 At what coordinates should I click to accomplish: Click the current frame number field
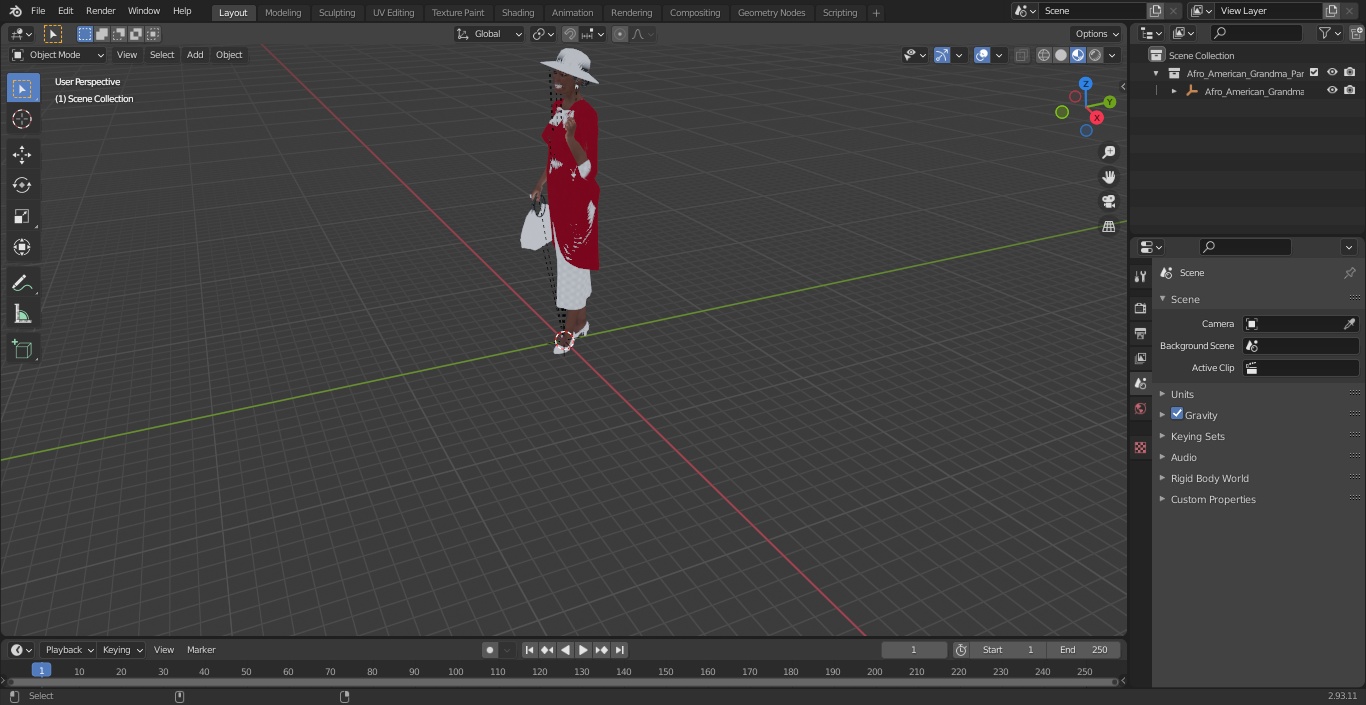coord(914,650)
